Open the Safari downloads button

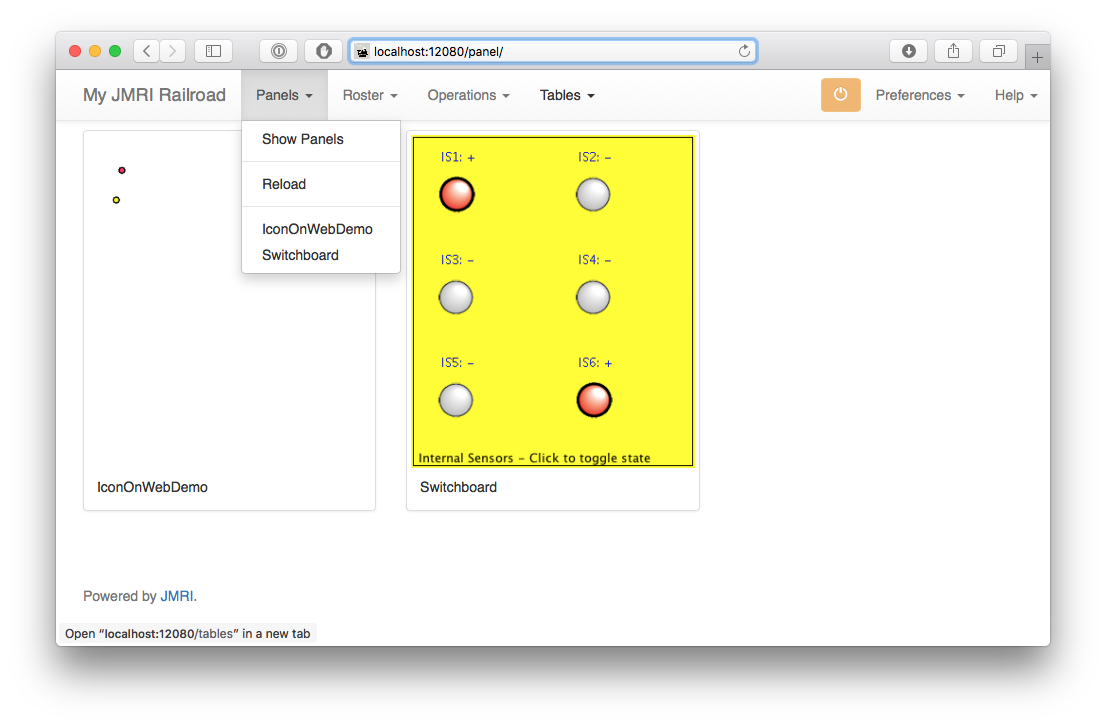pos(908,51)
